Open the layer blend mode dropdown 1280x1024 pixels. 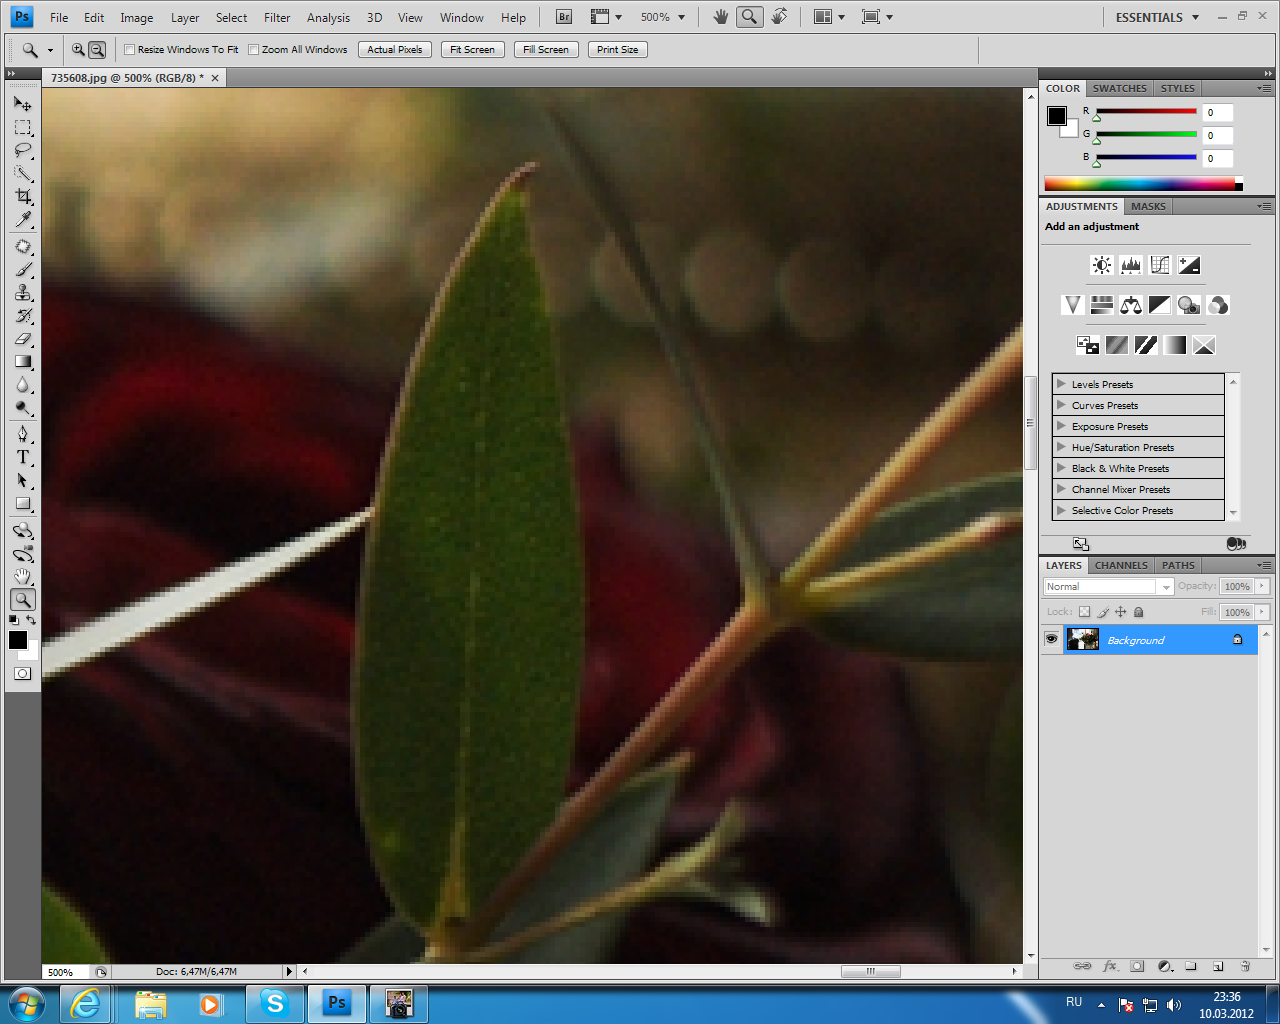click(x=1108, y=587)
